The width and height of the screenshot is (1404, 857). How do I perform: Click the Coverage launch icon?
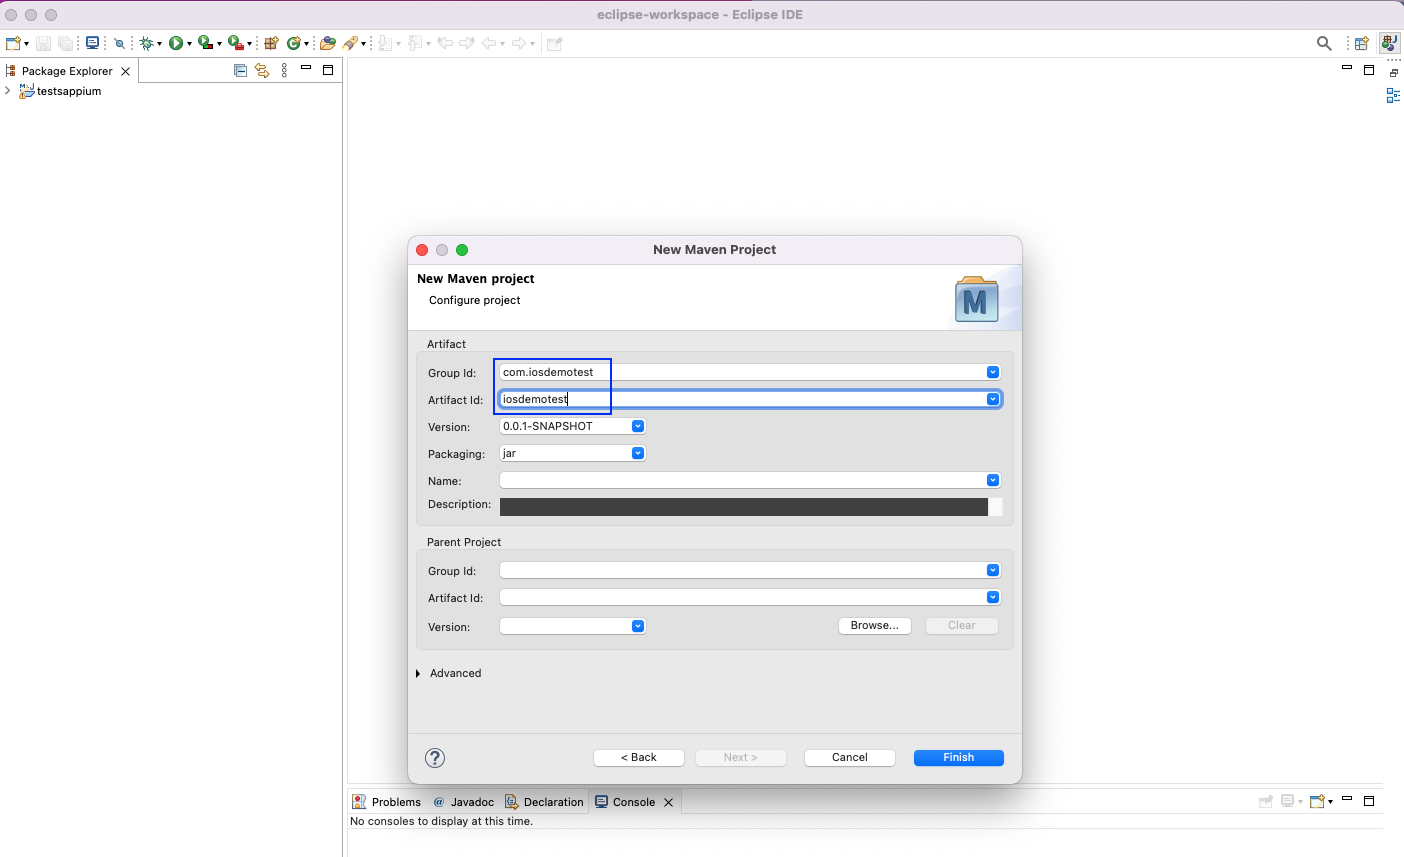(x=204, y=43)
